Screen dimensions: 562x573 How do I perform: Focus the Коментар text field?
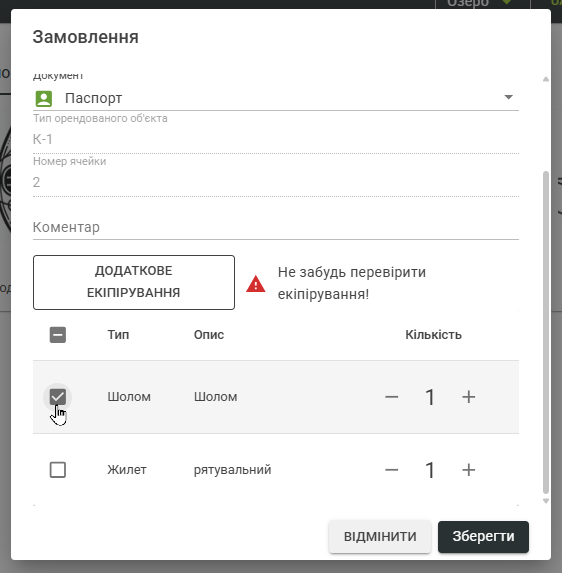click(x=276, y=227)
